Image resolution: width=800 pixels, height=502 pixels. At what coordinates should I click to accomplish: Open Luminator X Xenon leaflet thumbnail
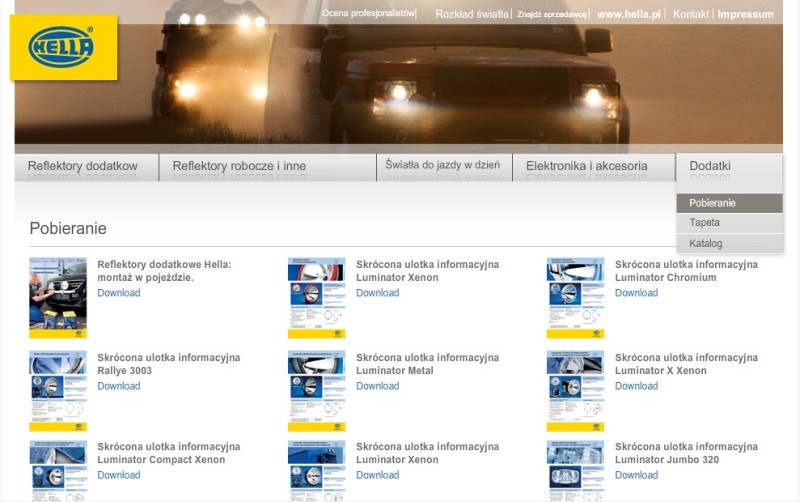click(x=576, y=391)
